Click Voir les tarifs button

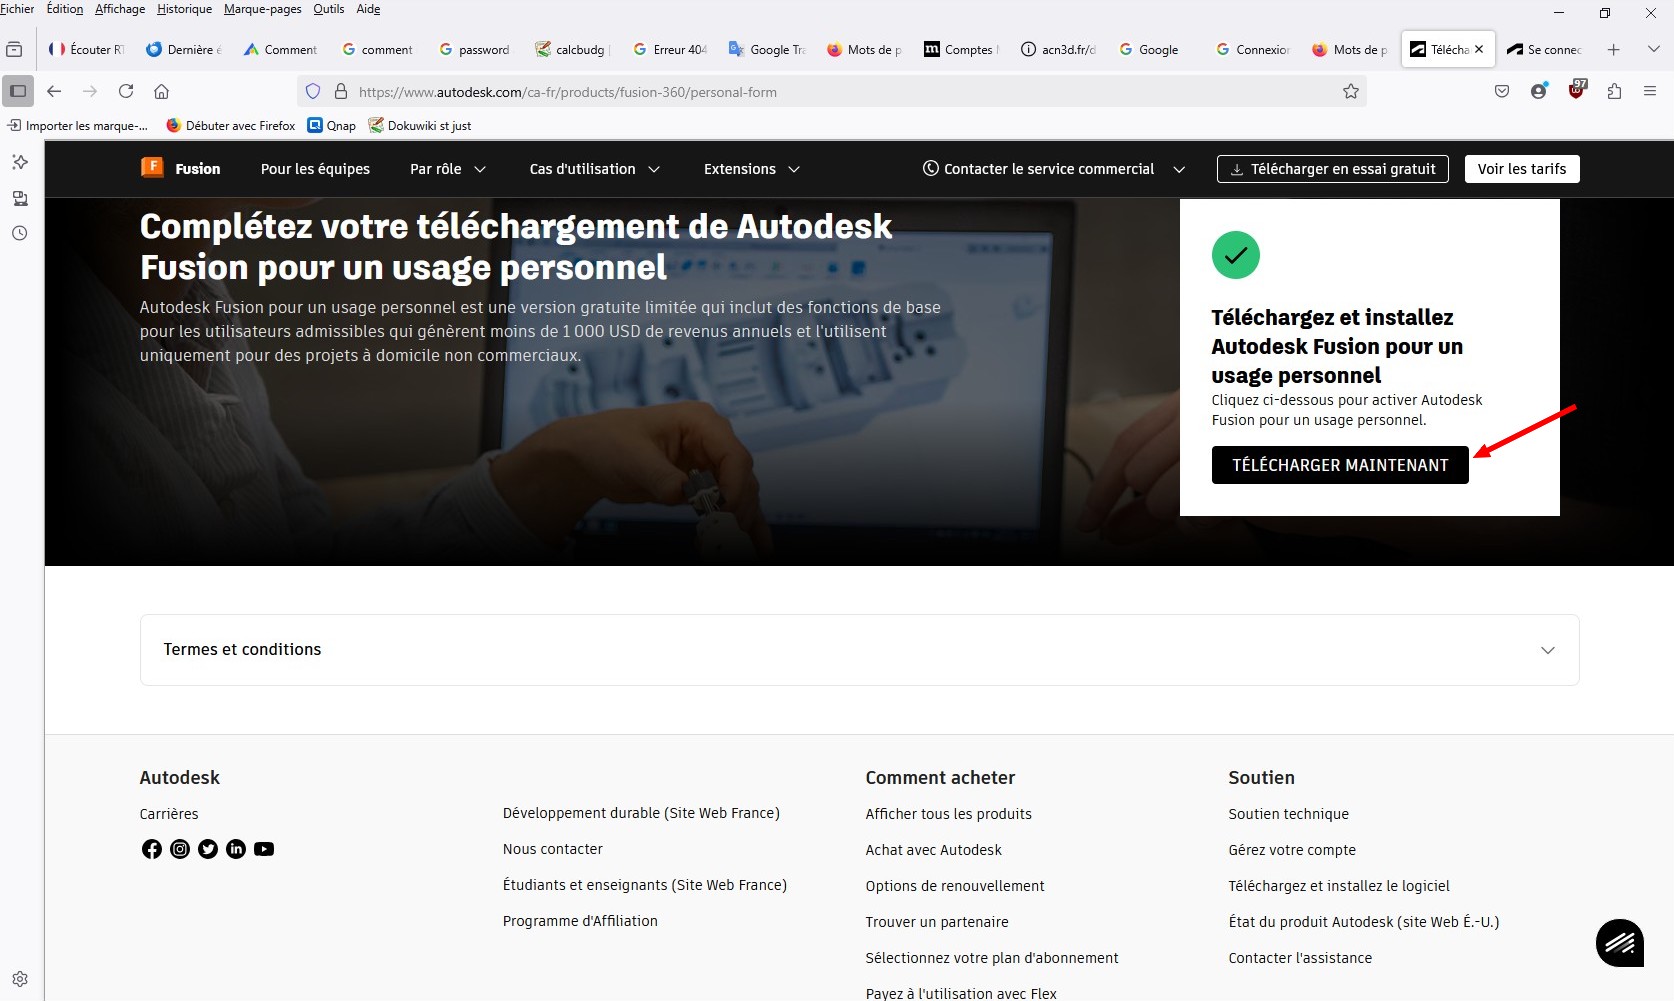(x=1521, y=169)
